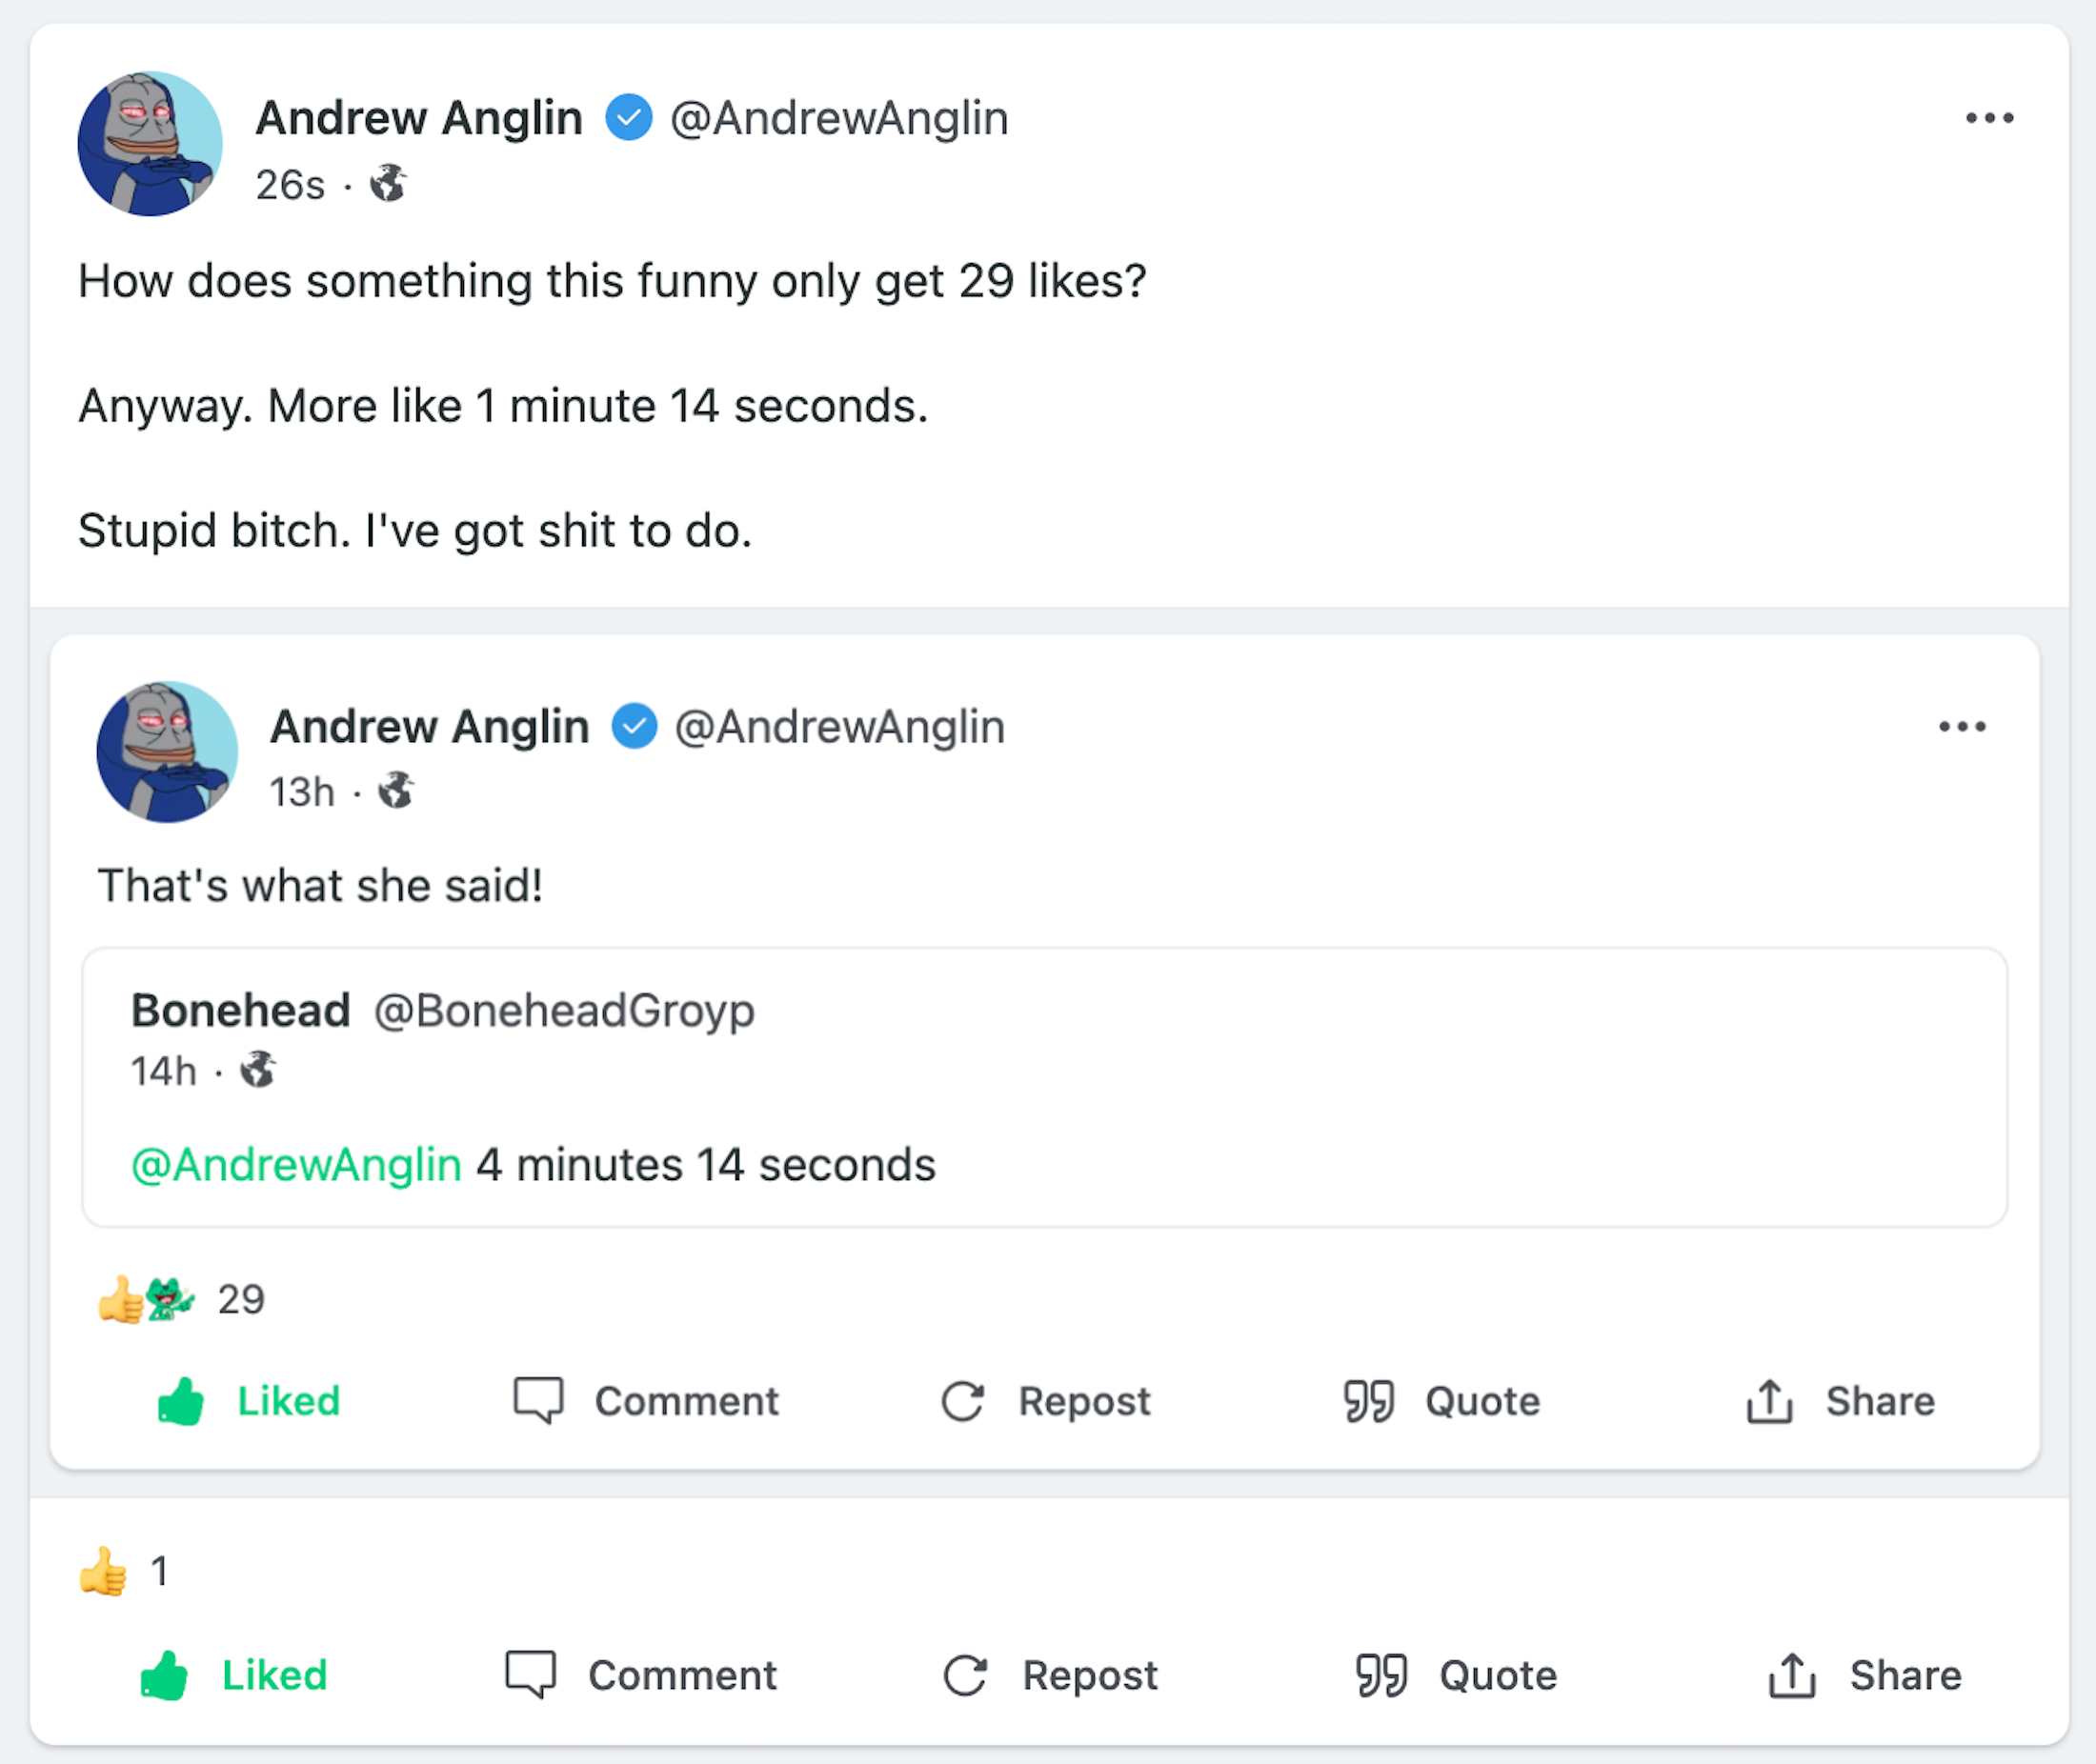Click the avatar on the 13h quoted post

[167, 752]
